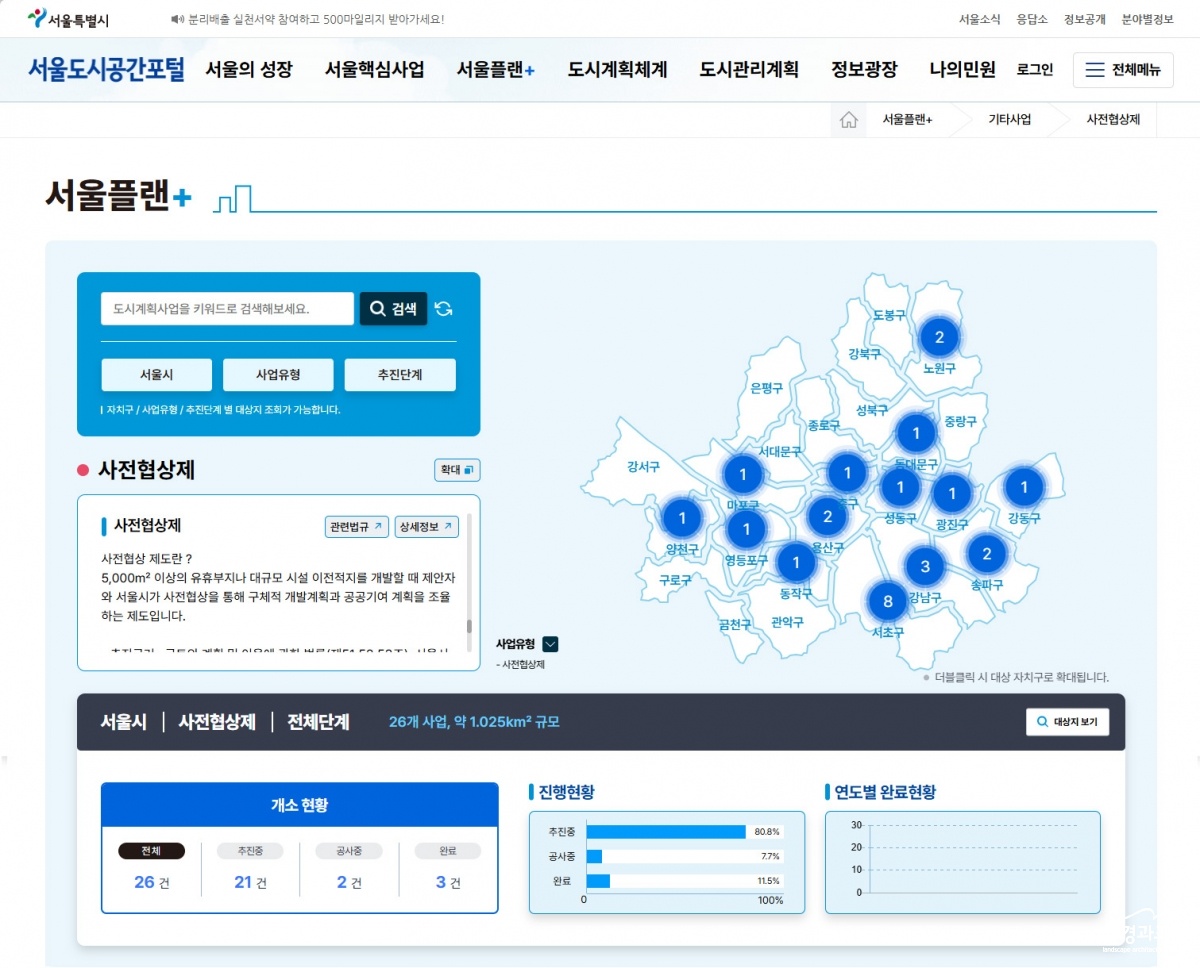
Task: Click the 공사중 7.7% progress bar
Action: pos(594,857)
